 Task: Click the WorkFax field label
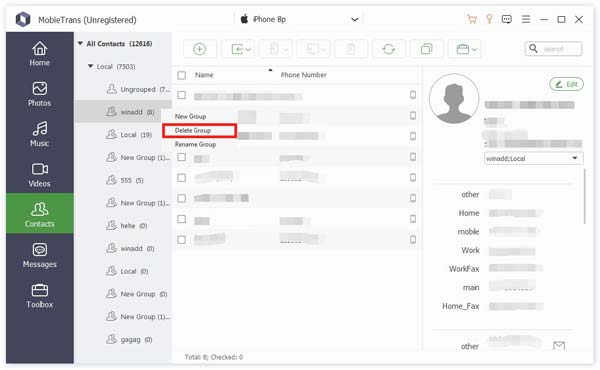point(464,269)
